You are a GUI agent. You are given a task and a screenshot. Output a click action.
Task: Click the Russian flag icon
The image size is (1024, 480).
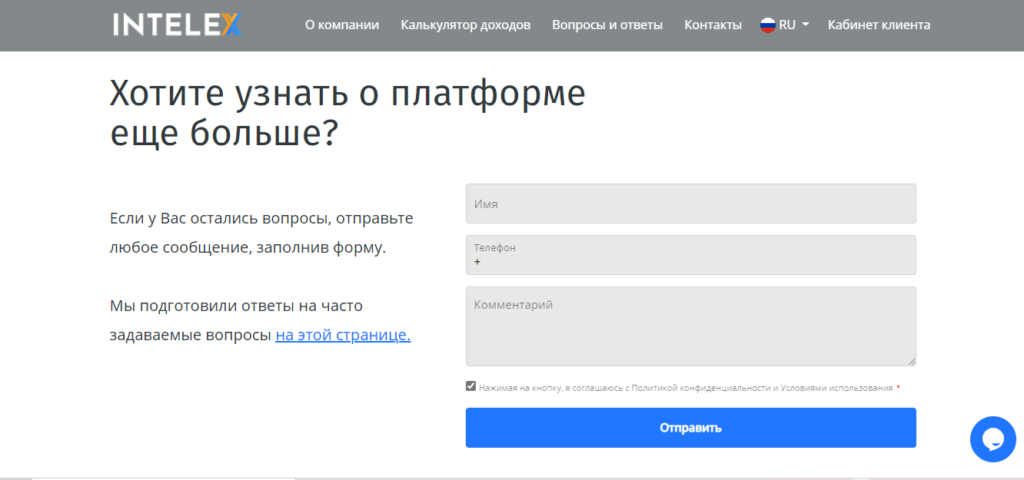(767, 25)
